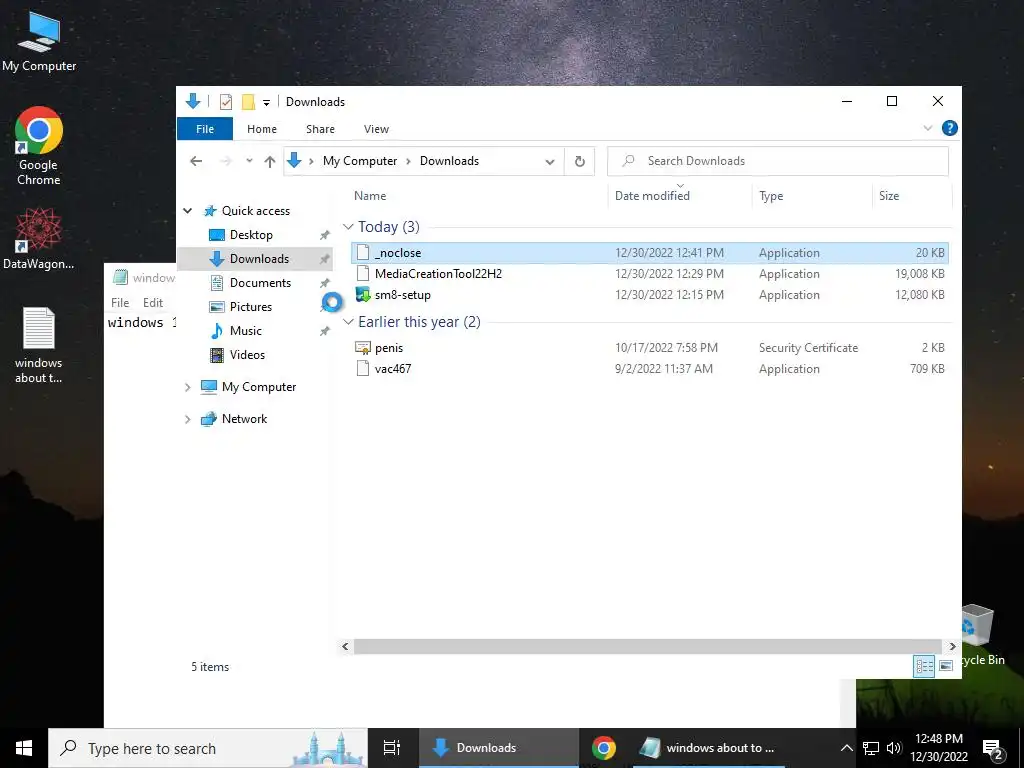Open Explorer Help via the question mark

point(950,128)
